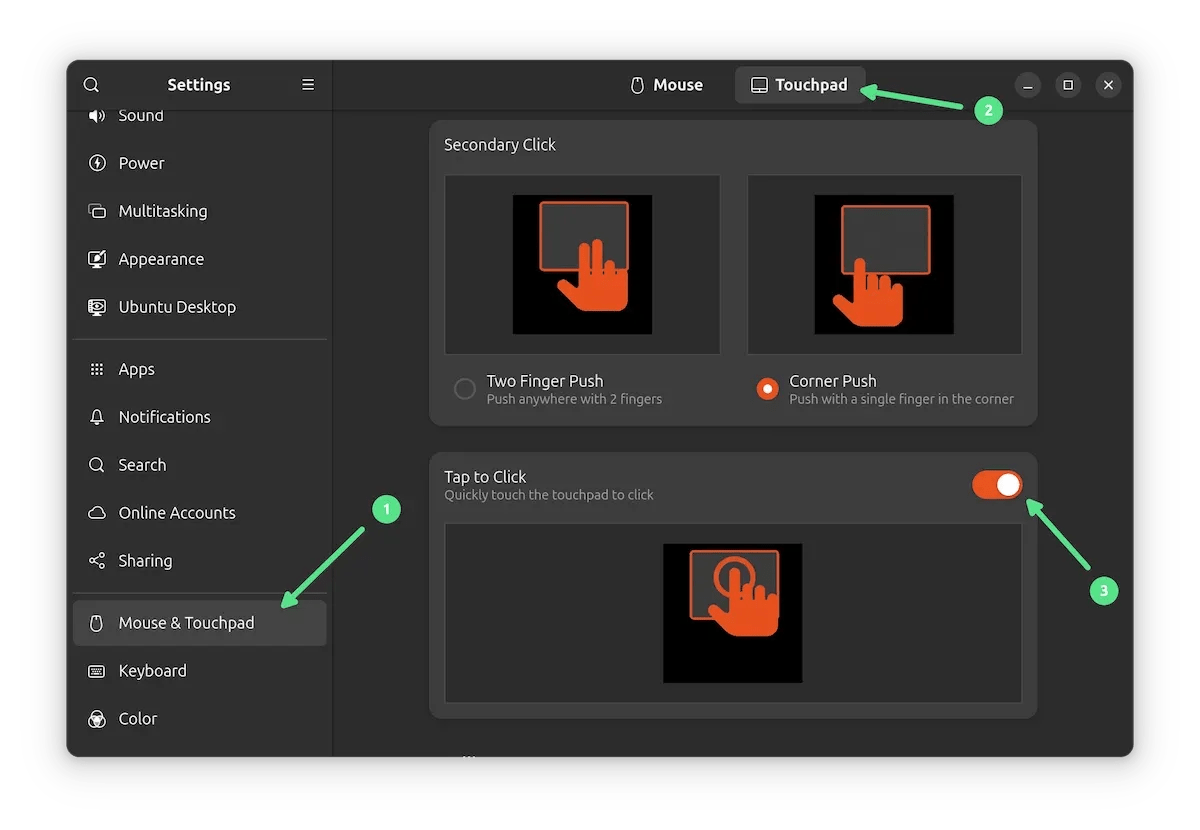Select the Two Finger Push option

pos(463,389)
